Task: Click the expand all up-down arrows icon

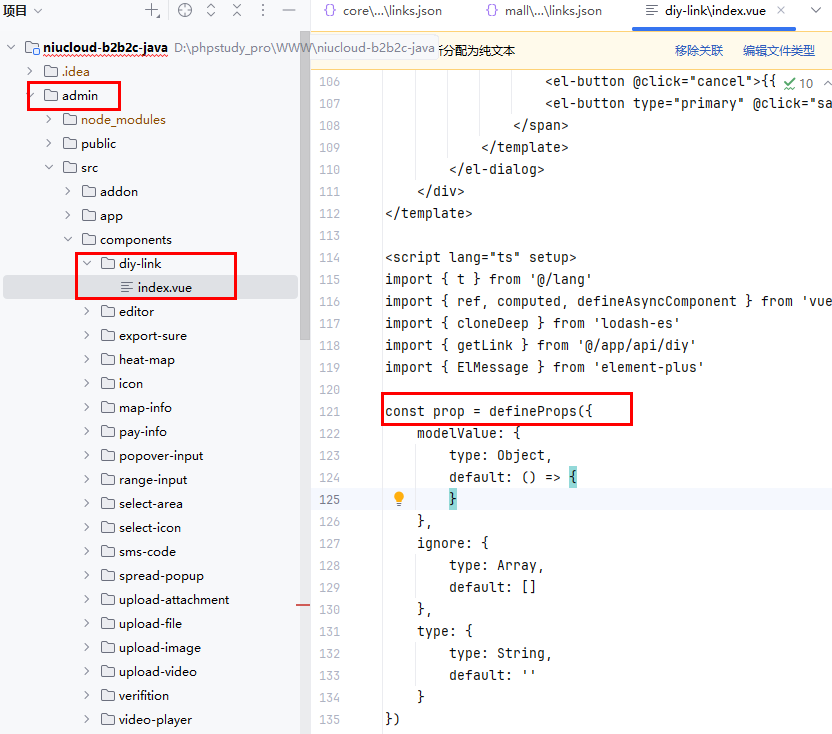Action: coord(211,10)
